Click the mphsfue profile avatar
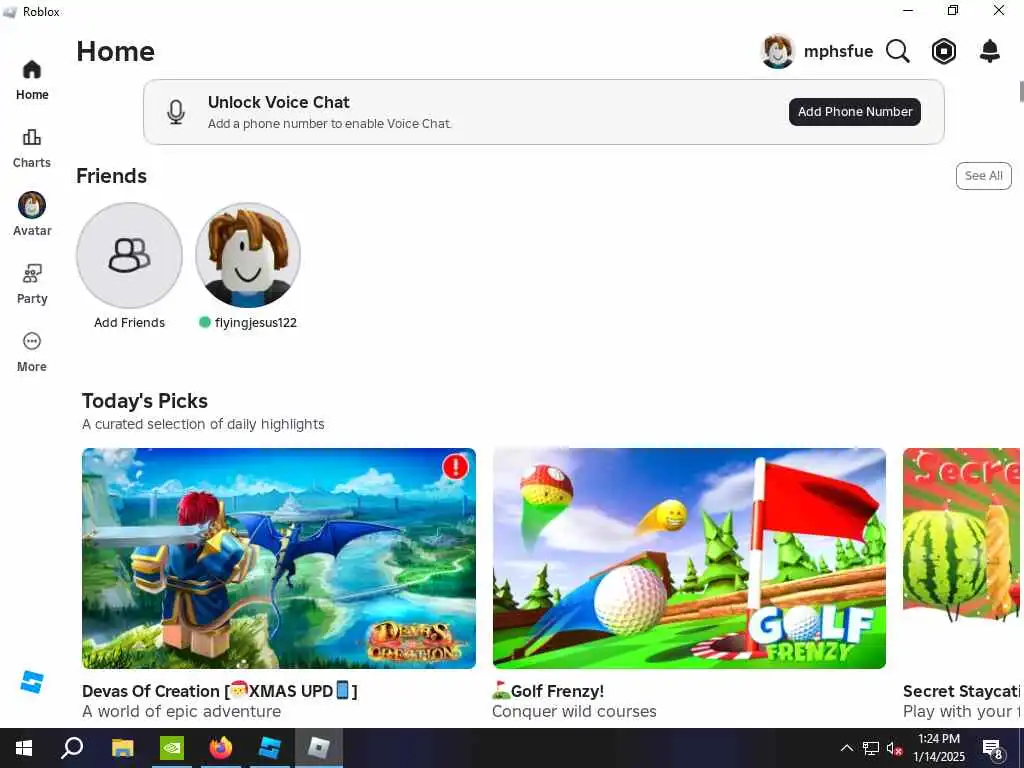The height and width of the screenshot is (768, 1024). coord(777,51)
